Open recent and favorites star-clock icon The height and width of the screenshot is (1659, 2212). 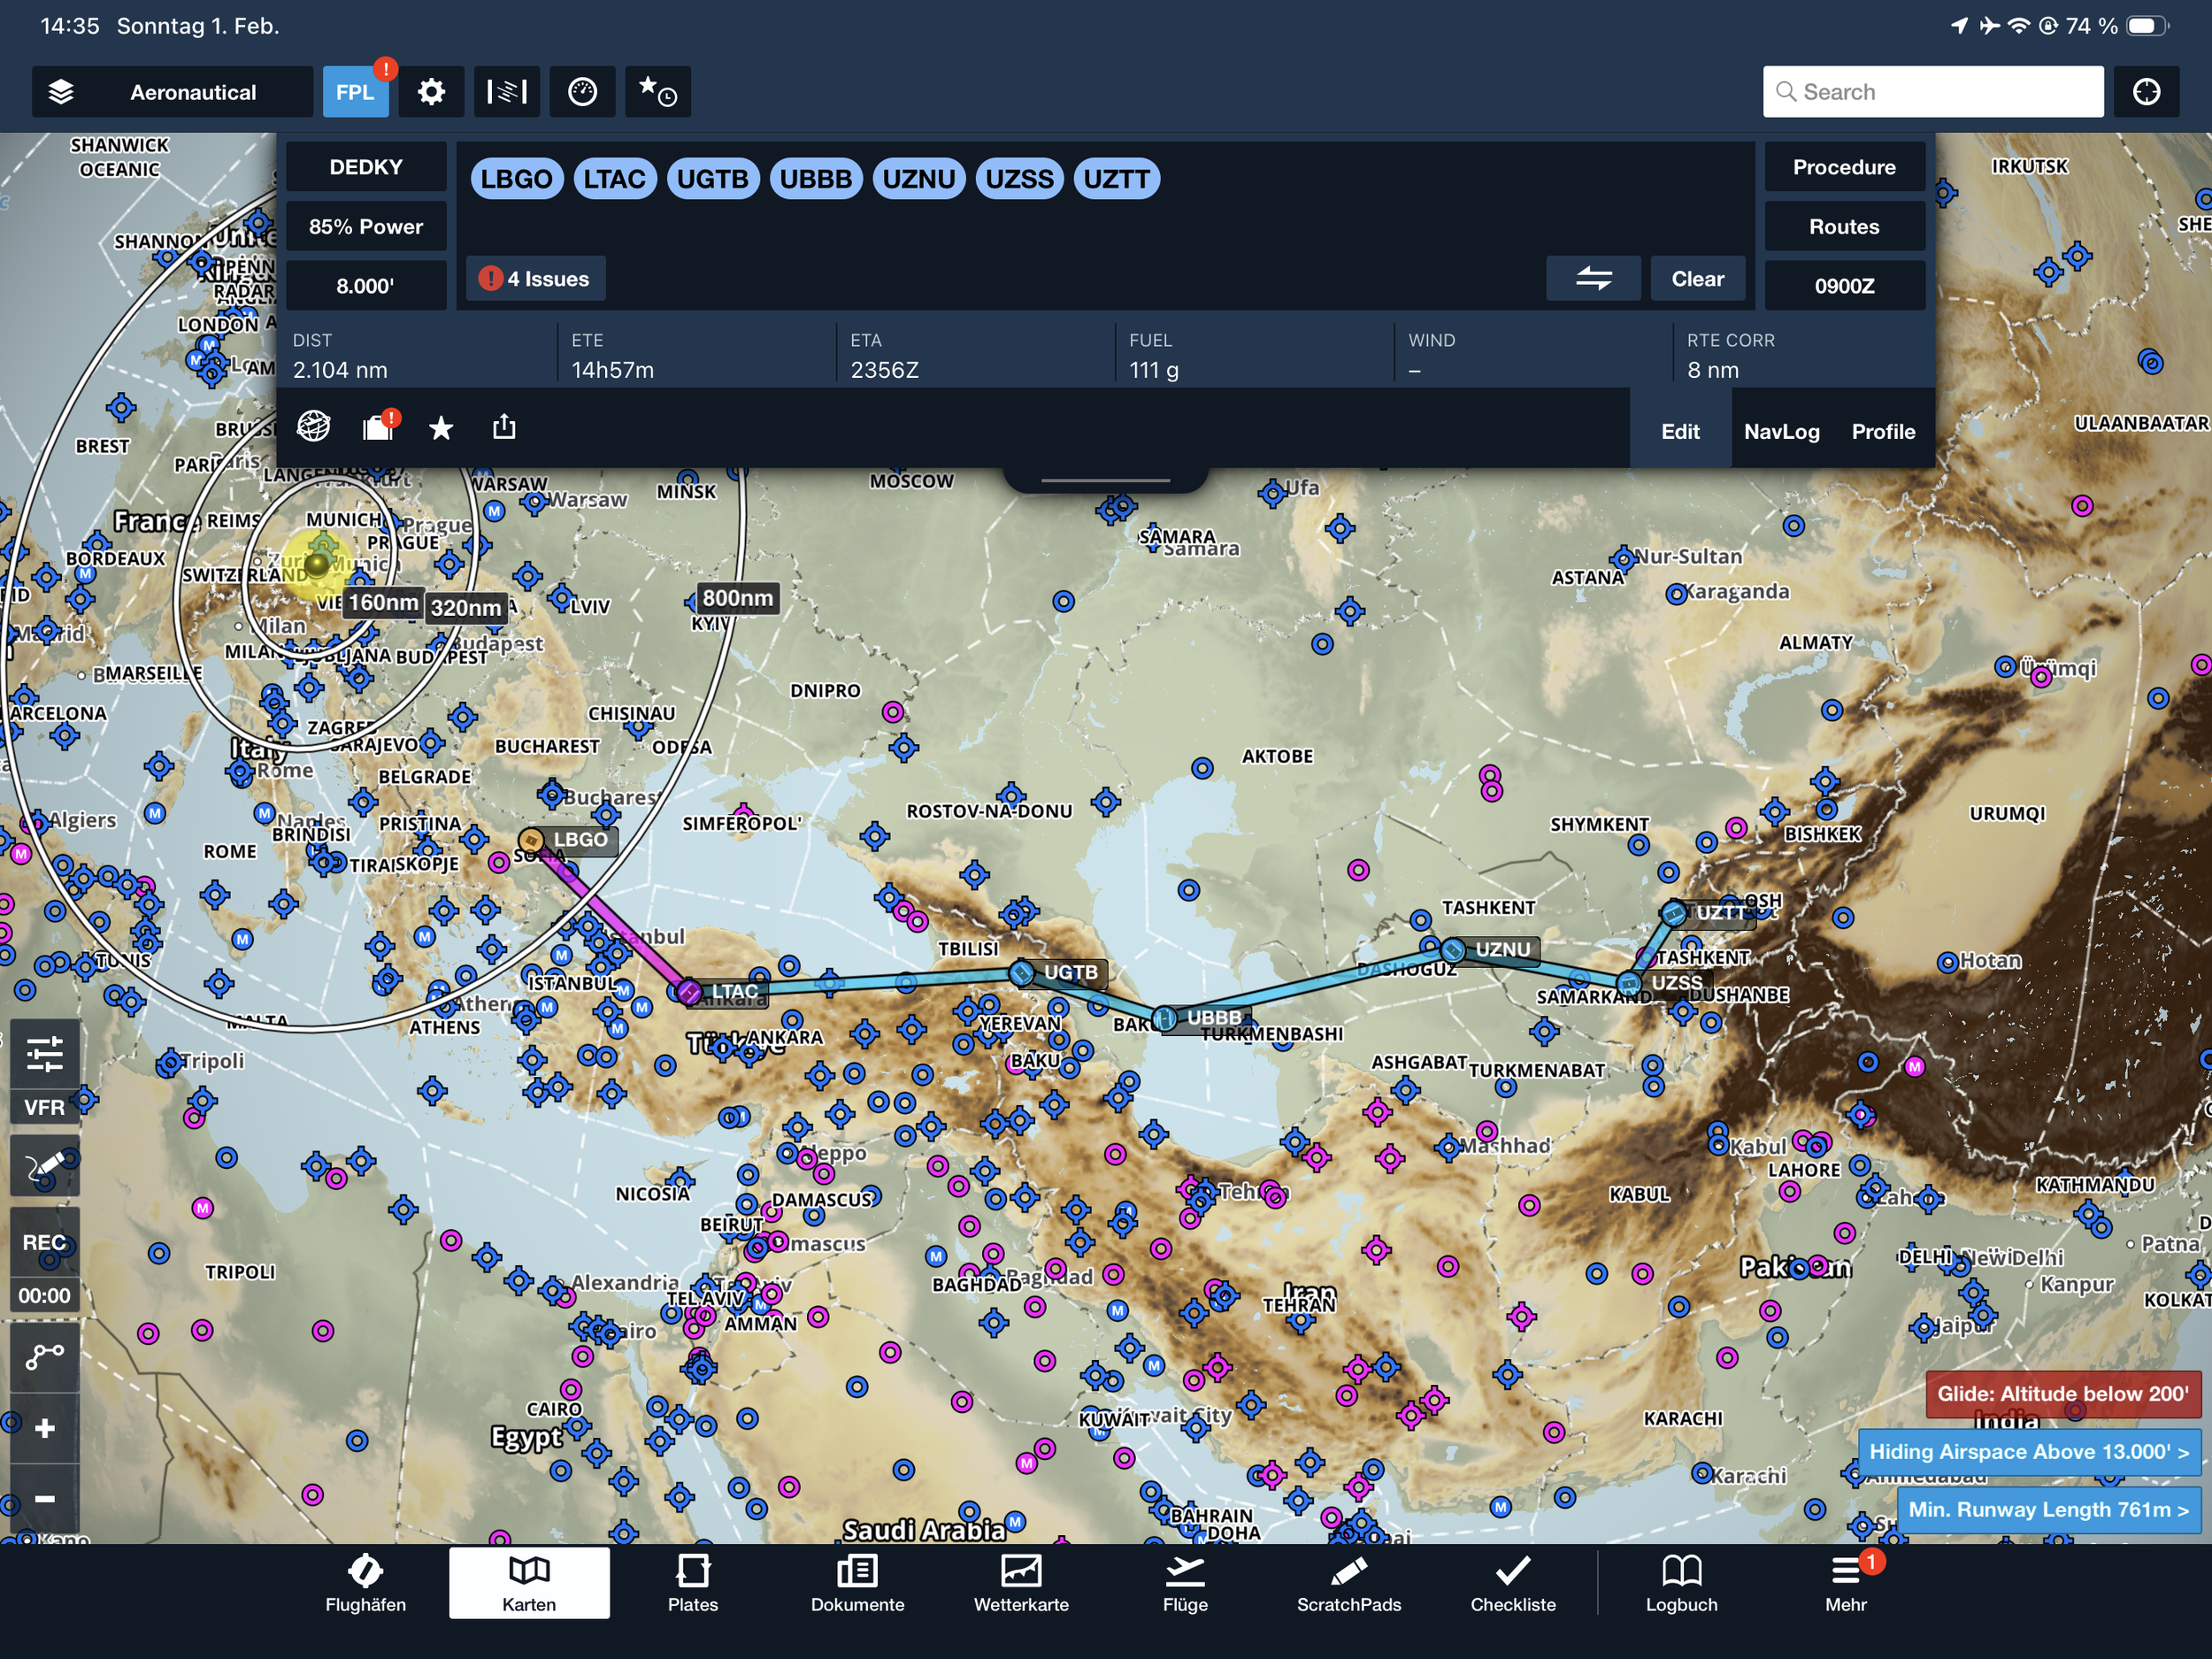(657, 92)
